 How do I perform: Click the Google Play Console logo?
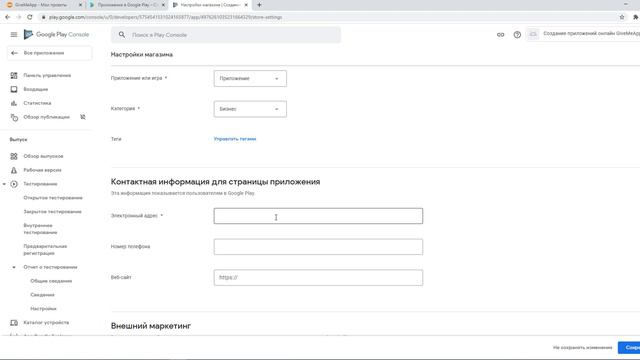coord(56,35)
